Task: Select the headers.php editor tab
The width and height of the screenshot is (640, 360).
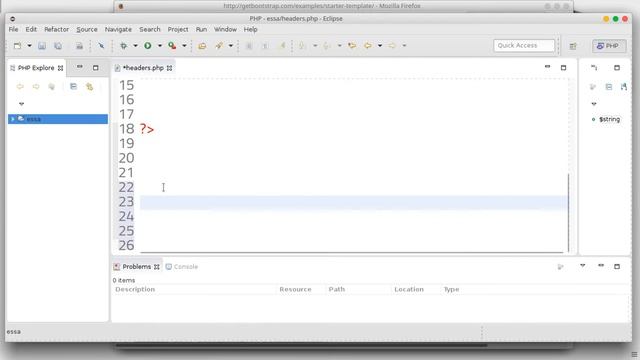Action: click(x=143, y=68)
